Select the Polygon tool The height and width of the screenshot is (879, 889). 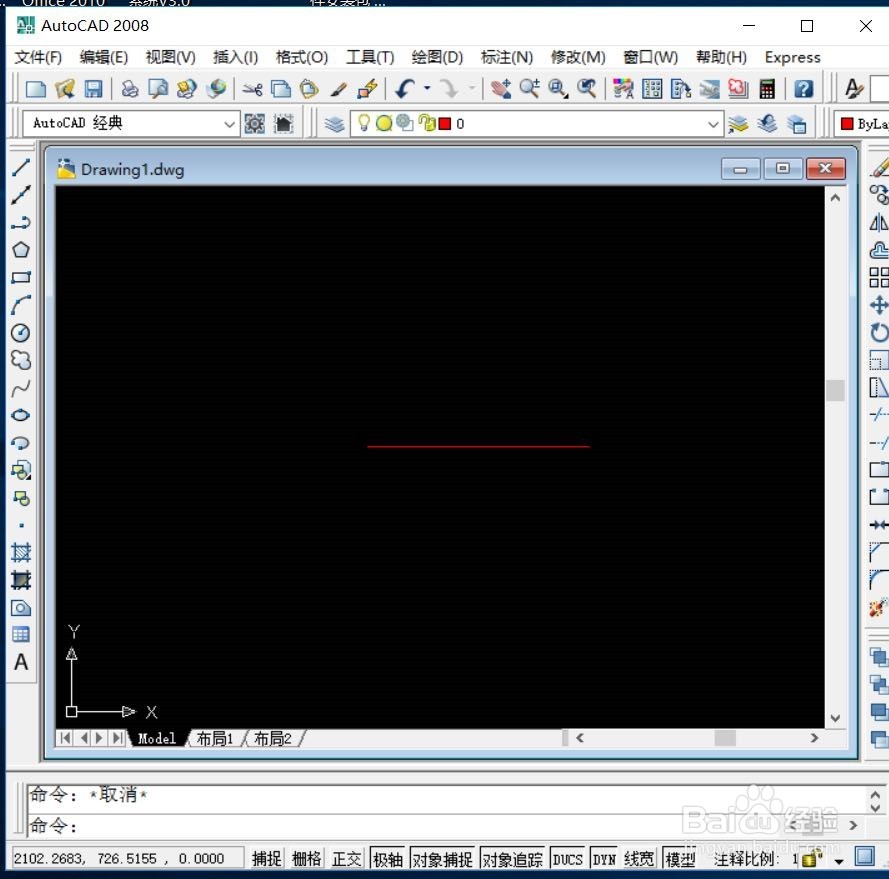click(21, 250)
